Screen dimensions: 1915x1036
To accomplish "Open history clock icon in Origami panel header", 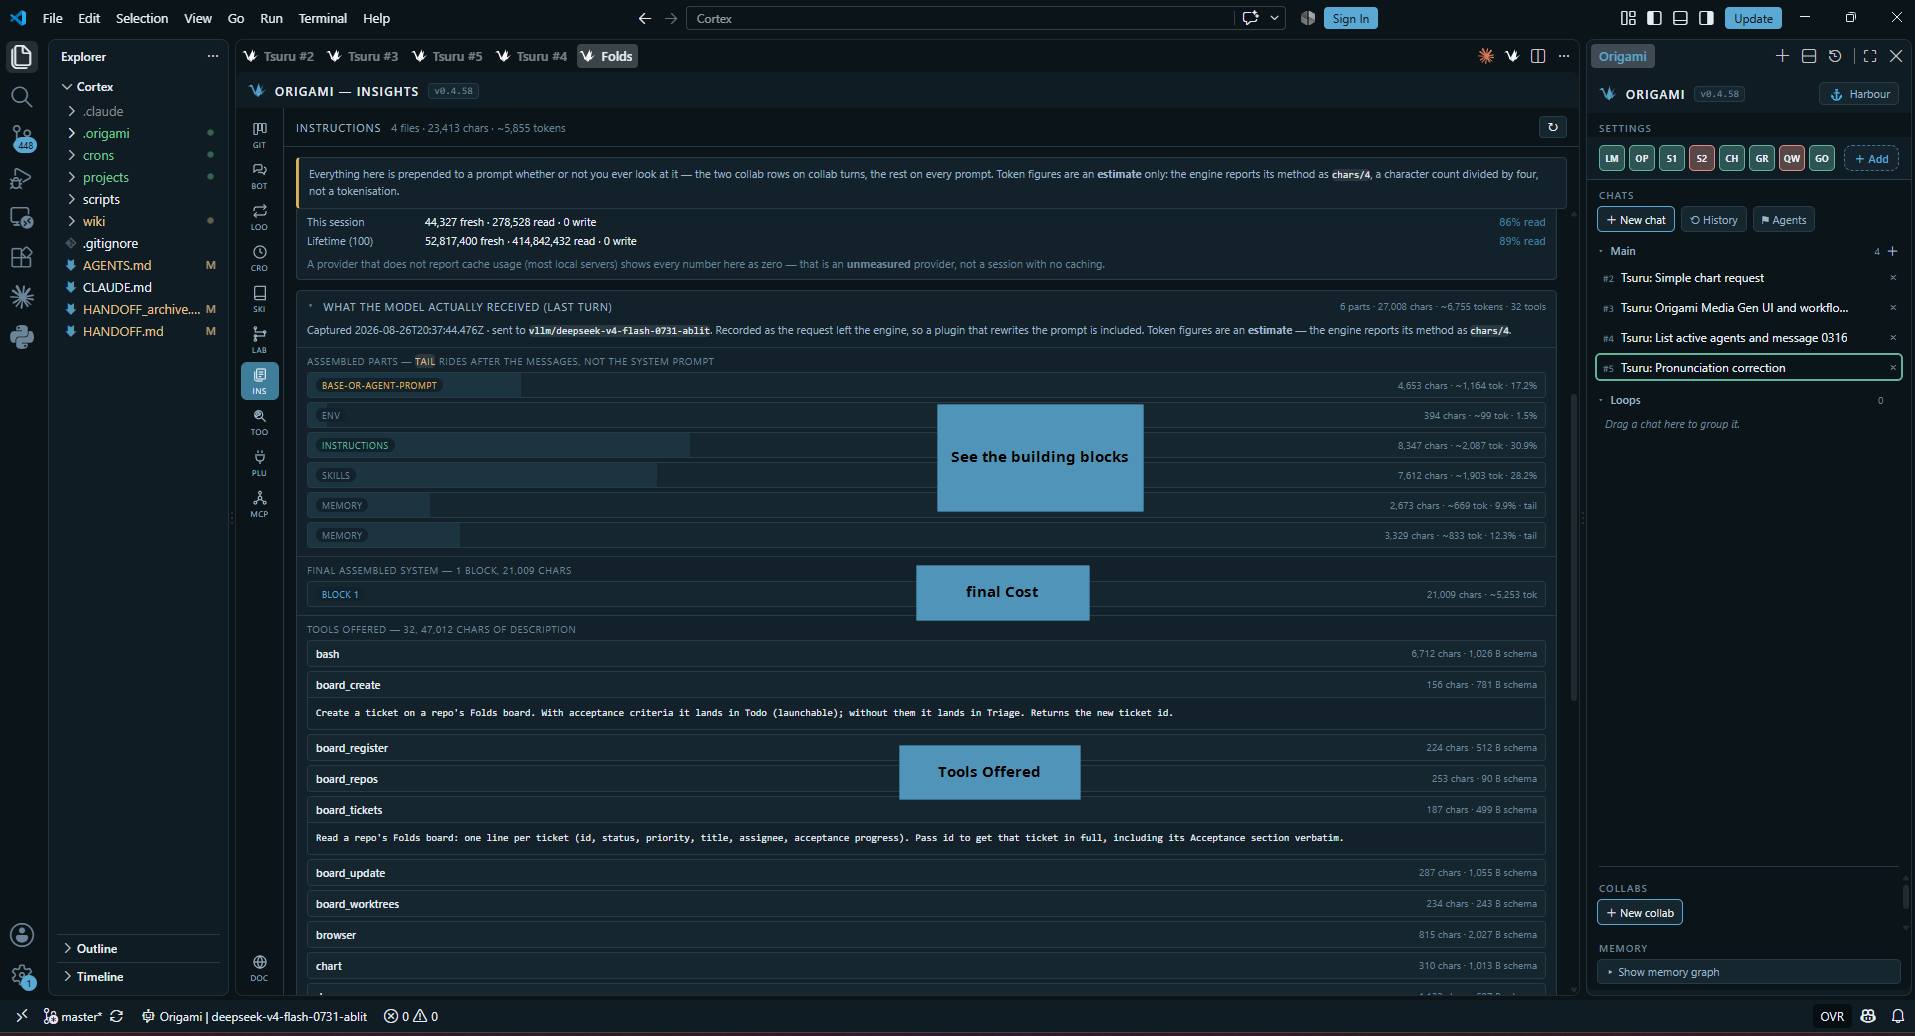I will [x=1835, y=56].
